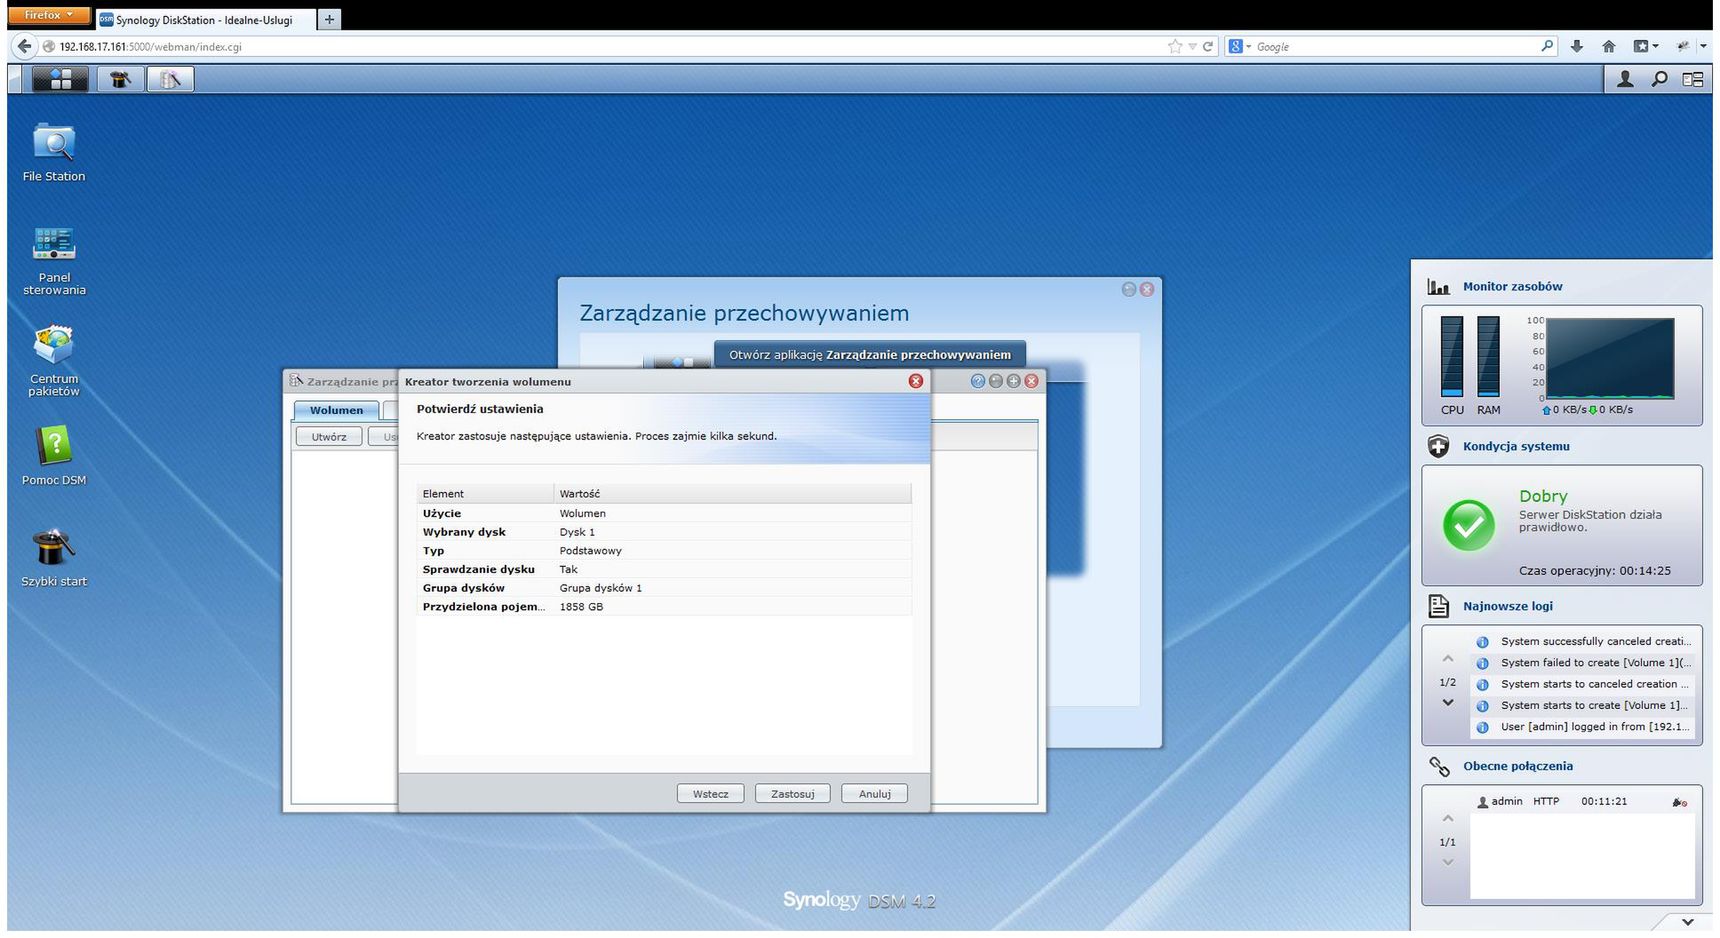1720x938 pixels.
Task: Reload the current page
Action: click(x=1207, y=46)
